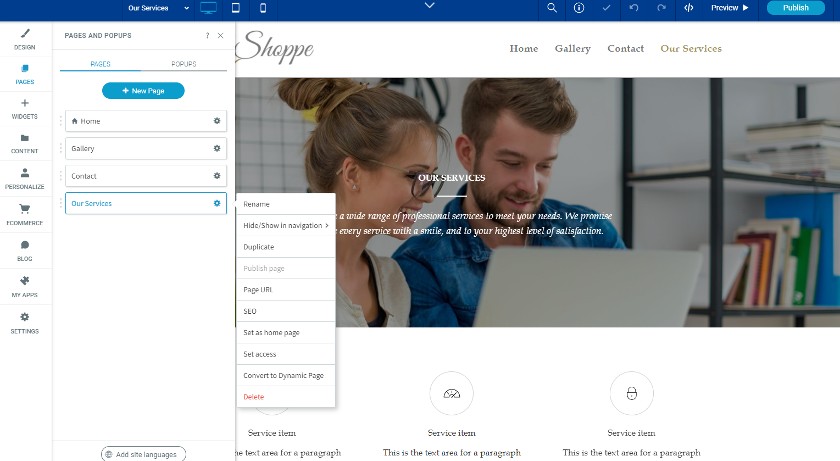840x461 pixels.
Task: Open the Design sidebar panel
Action: (x=25, y=39)
